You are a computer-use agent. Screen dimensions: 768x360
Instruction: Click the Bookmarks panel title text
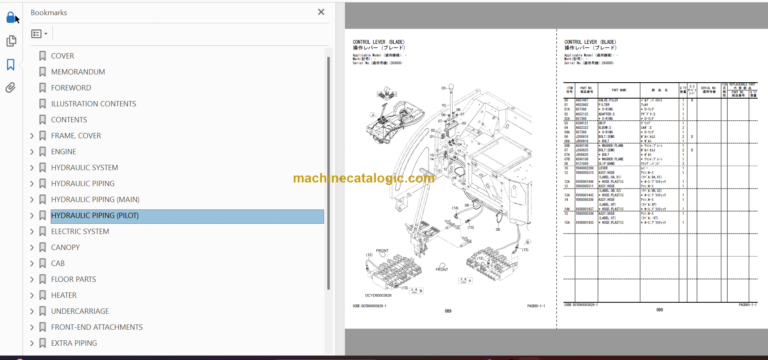(48, 12)
